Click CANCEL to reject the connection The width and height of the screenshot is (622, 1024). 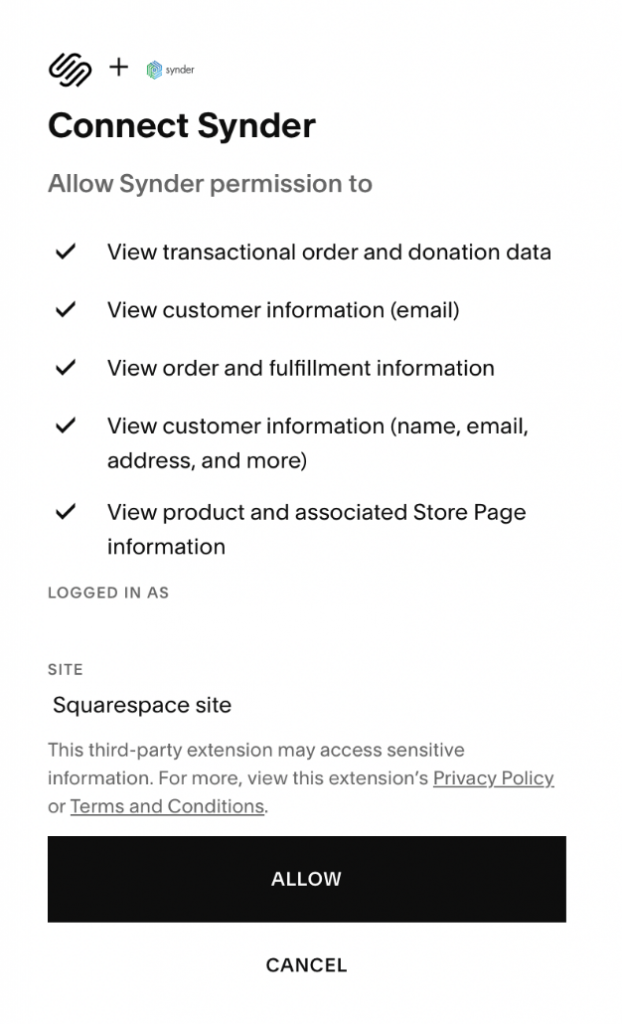(305, 965)
